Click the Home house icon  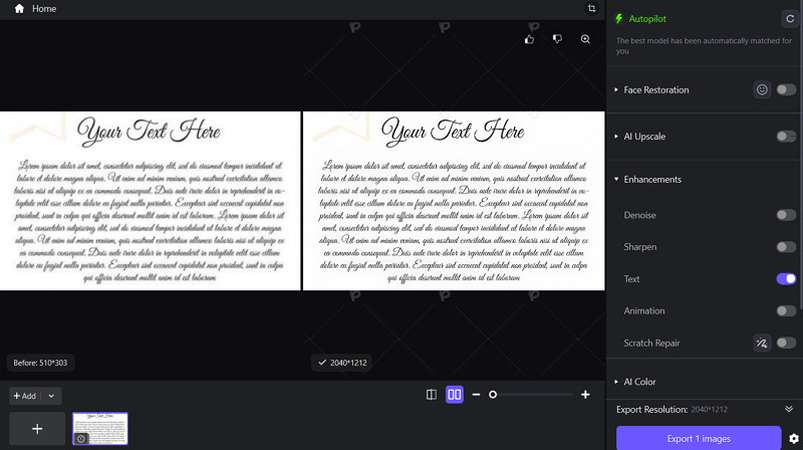19,9
